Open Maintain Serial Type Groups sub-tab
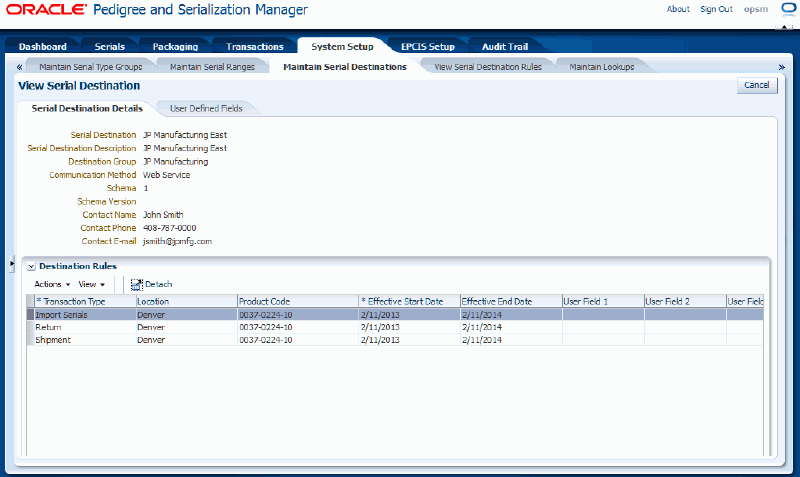This screenshot has height=477, width=800. tap(91, 67)
